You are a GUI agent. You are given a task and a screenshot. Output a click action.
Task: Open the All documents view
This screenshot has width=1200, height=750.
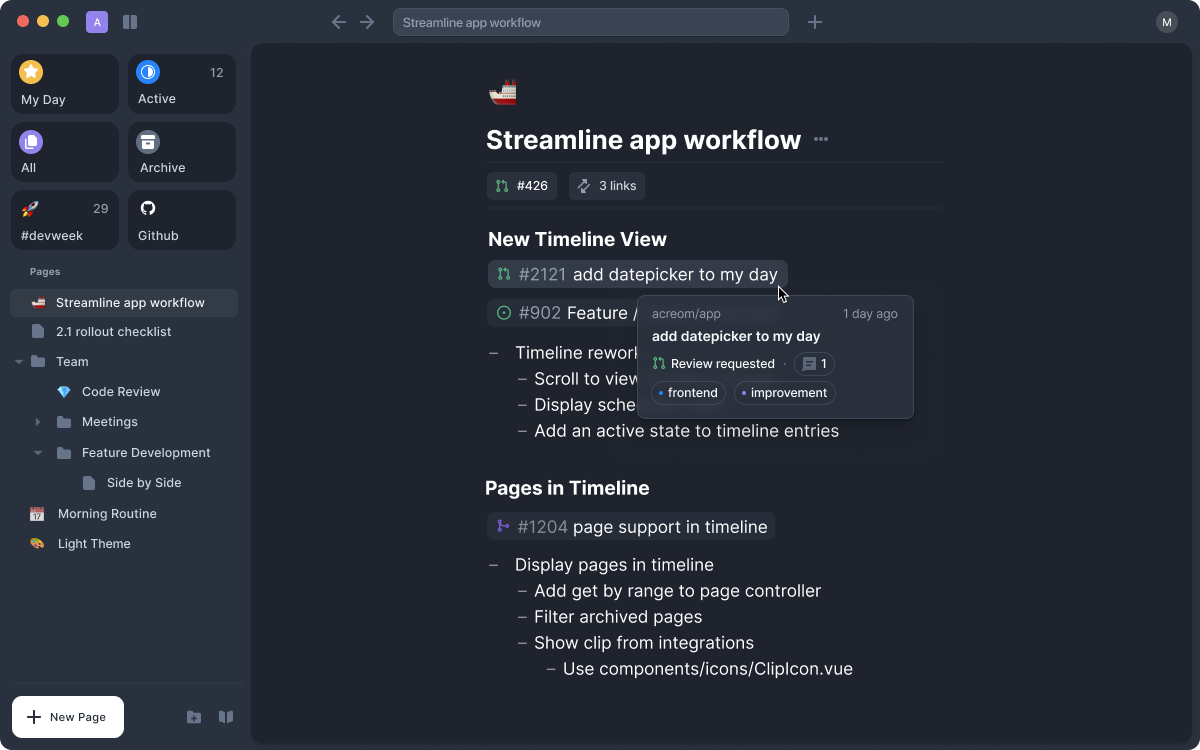pos(64,152)
